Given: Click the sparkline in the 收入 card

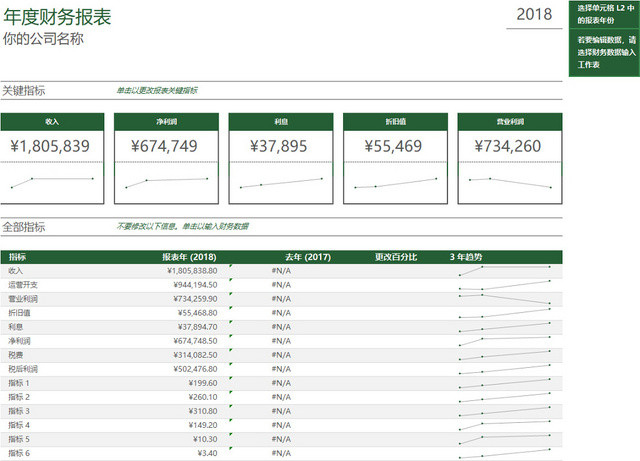Looking at the screenshot, I should click(52, 183).
